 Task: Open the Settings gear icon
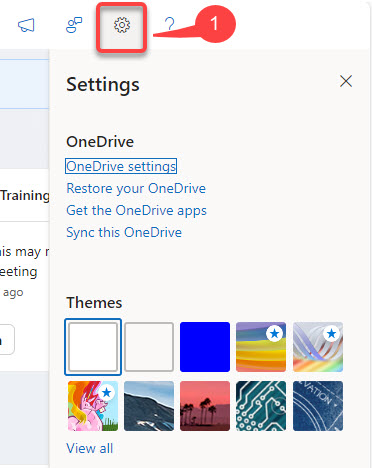(x=122, y=25)
